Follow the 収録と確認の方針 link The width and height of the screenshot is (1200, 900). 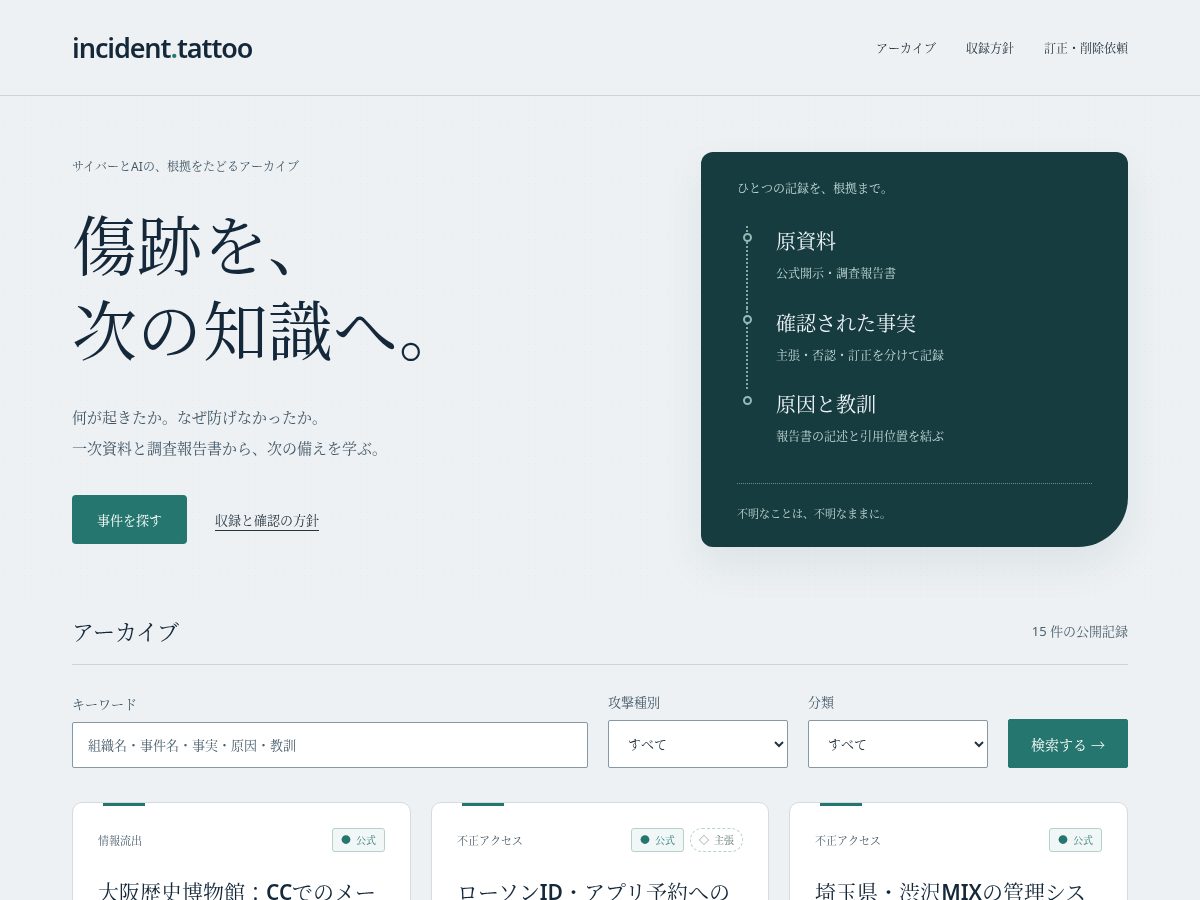(x=267, y=520)
